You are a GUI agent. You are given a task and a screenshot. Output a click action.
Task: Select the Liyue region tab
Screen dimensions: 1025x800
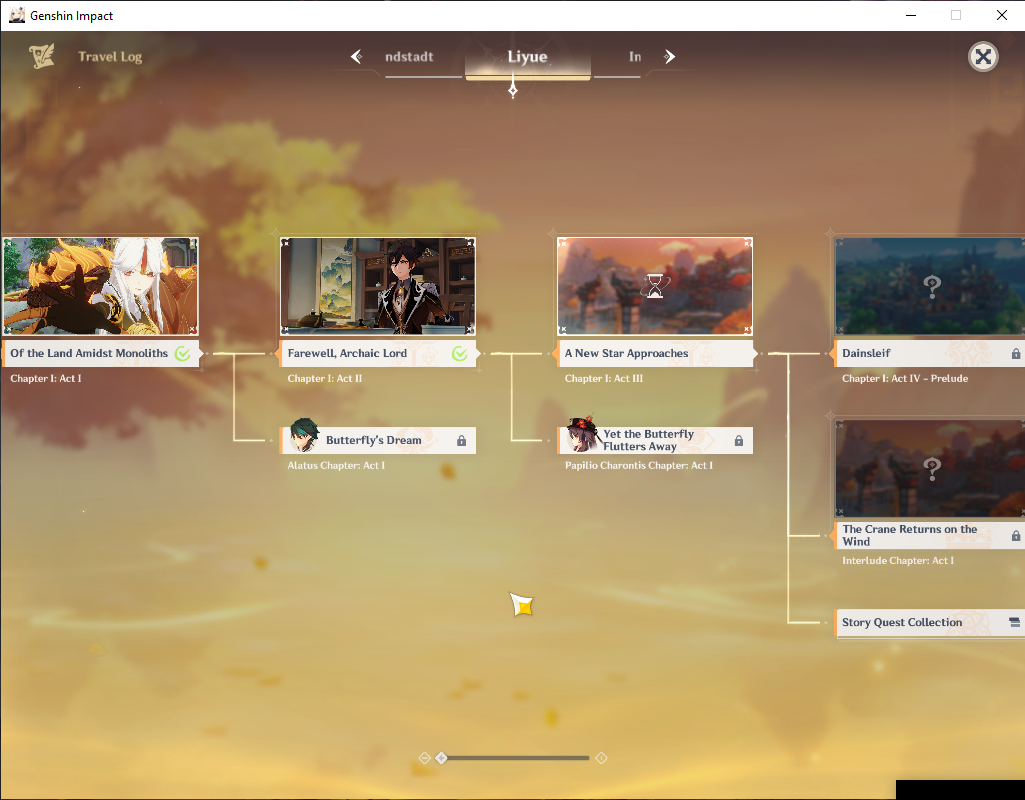tap(528, 57)
